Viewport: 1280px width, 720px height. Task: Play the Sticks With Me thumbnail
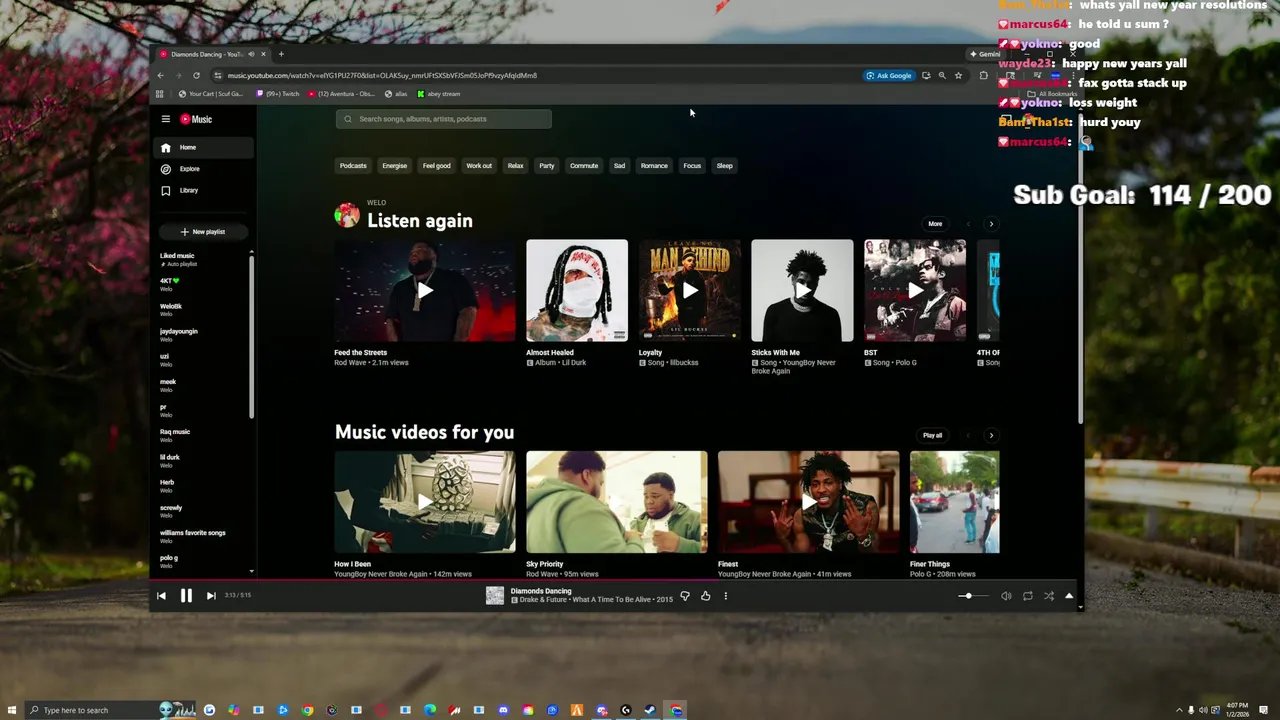pos(802,290)
